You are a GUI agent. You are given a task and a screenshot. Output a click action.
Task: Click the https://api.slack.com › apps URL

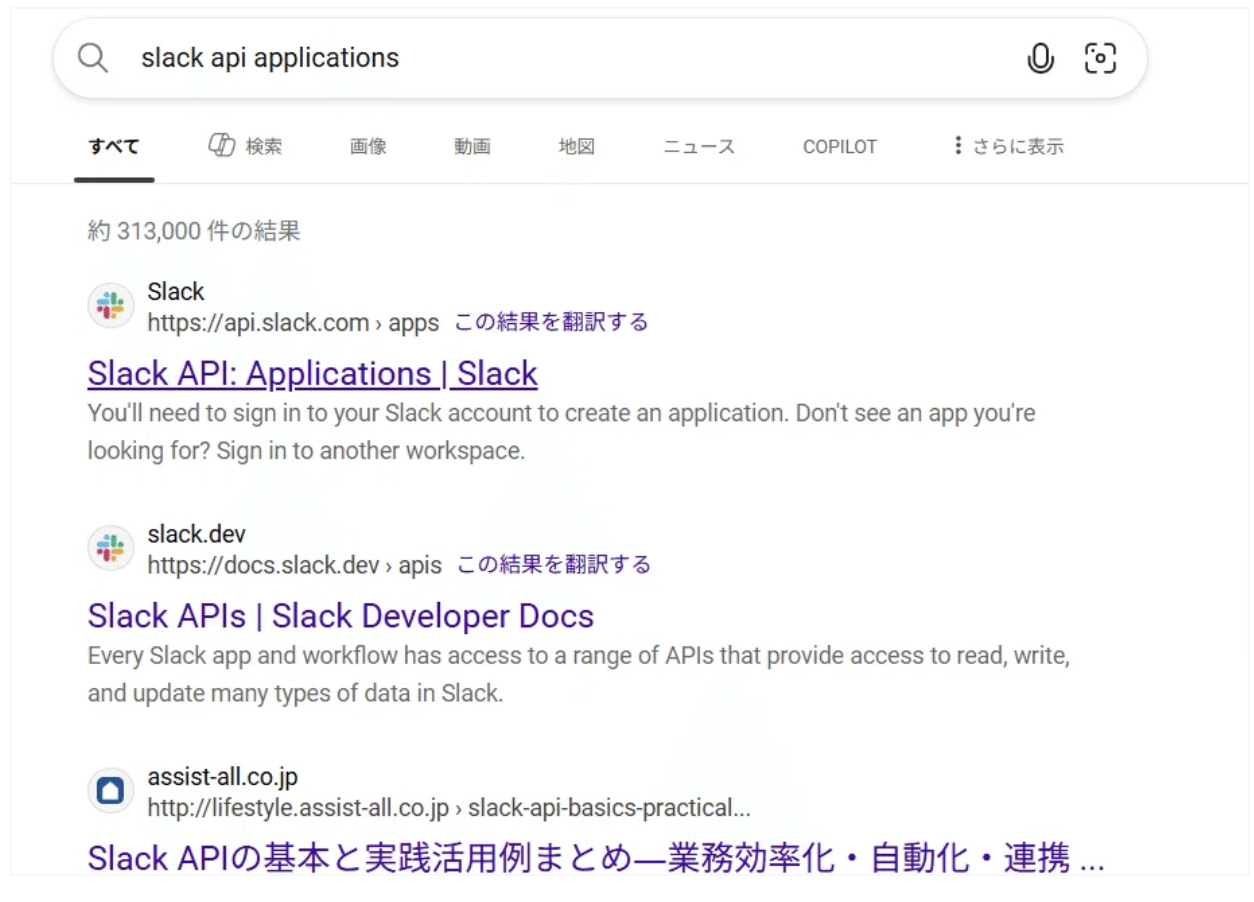pyautogui.click(x=293, y=323)
